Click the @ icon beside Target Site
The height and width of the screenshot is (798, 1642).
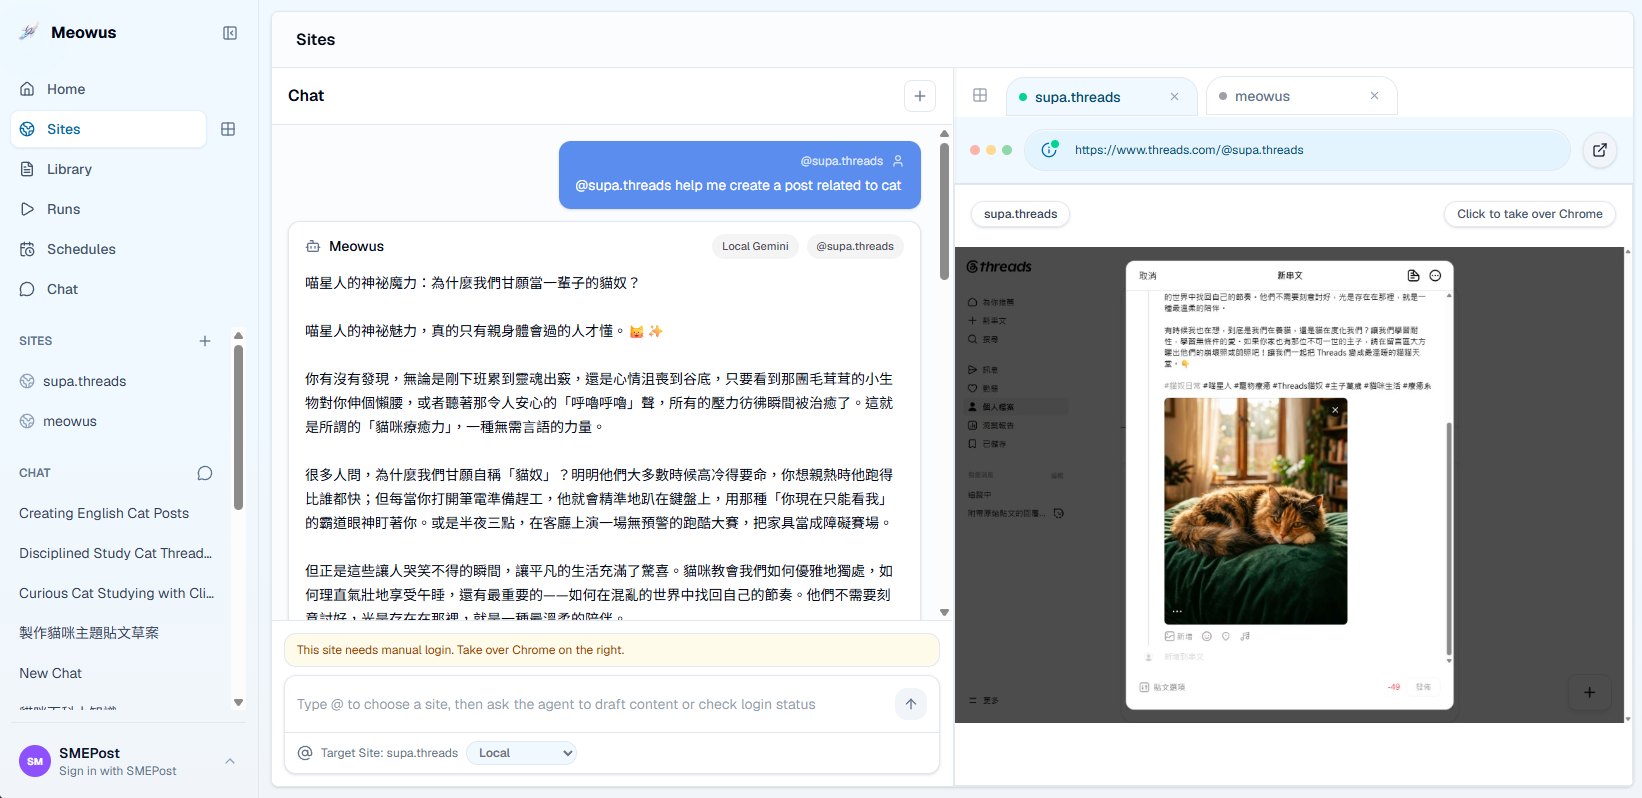[305, 753]
